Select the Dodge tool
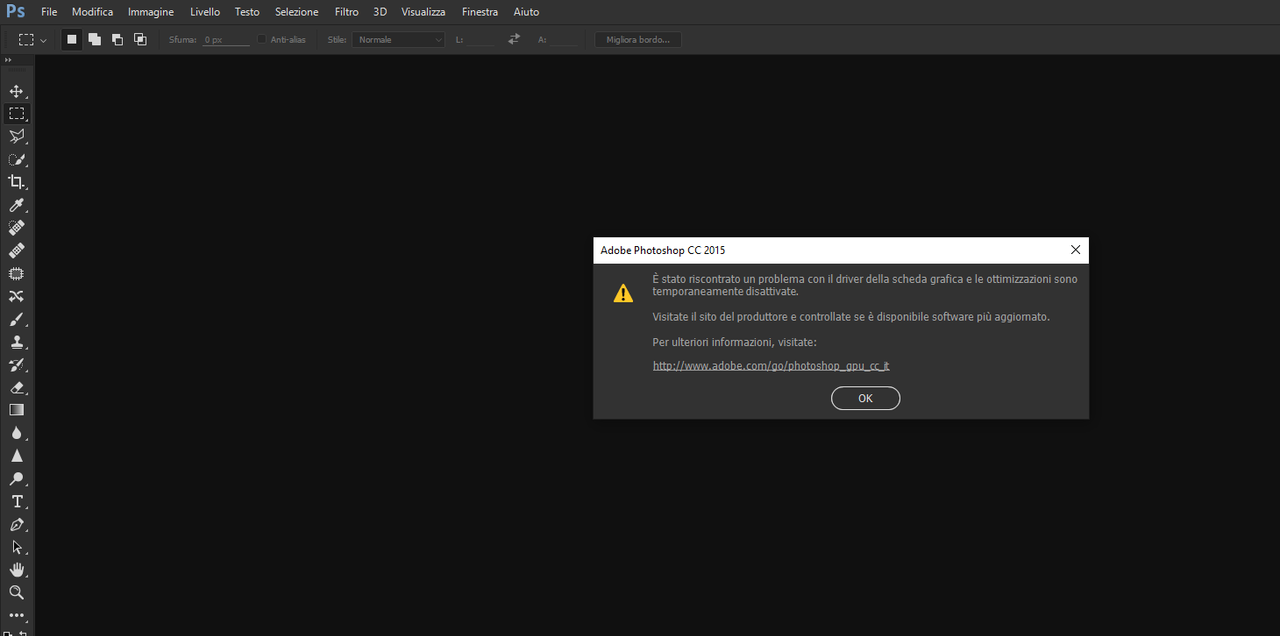 (16, 479)
